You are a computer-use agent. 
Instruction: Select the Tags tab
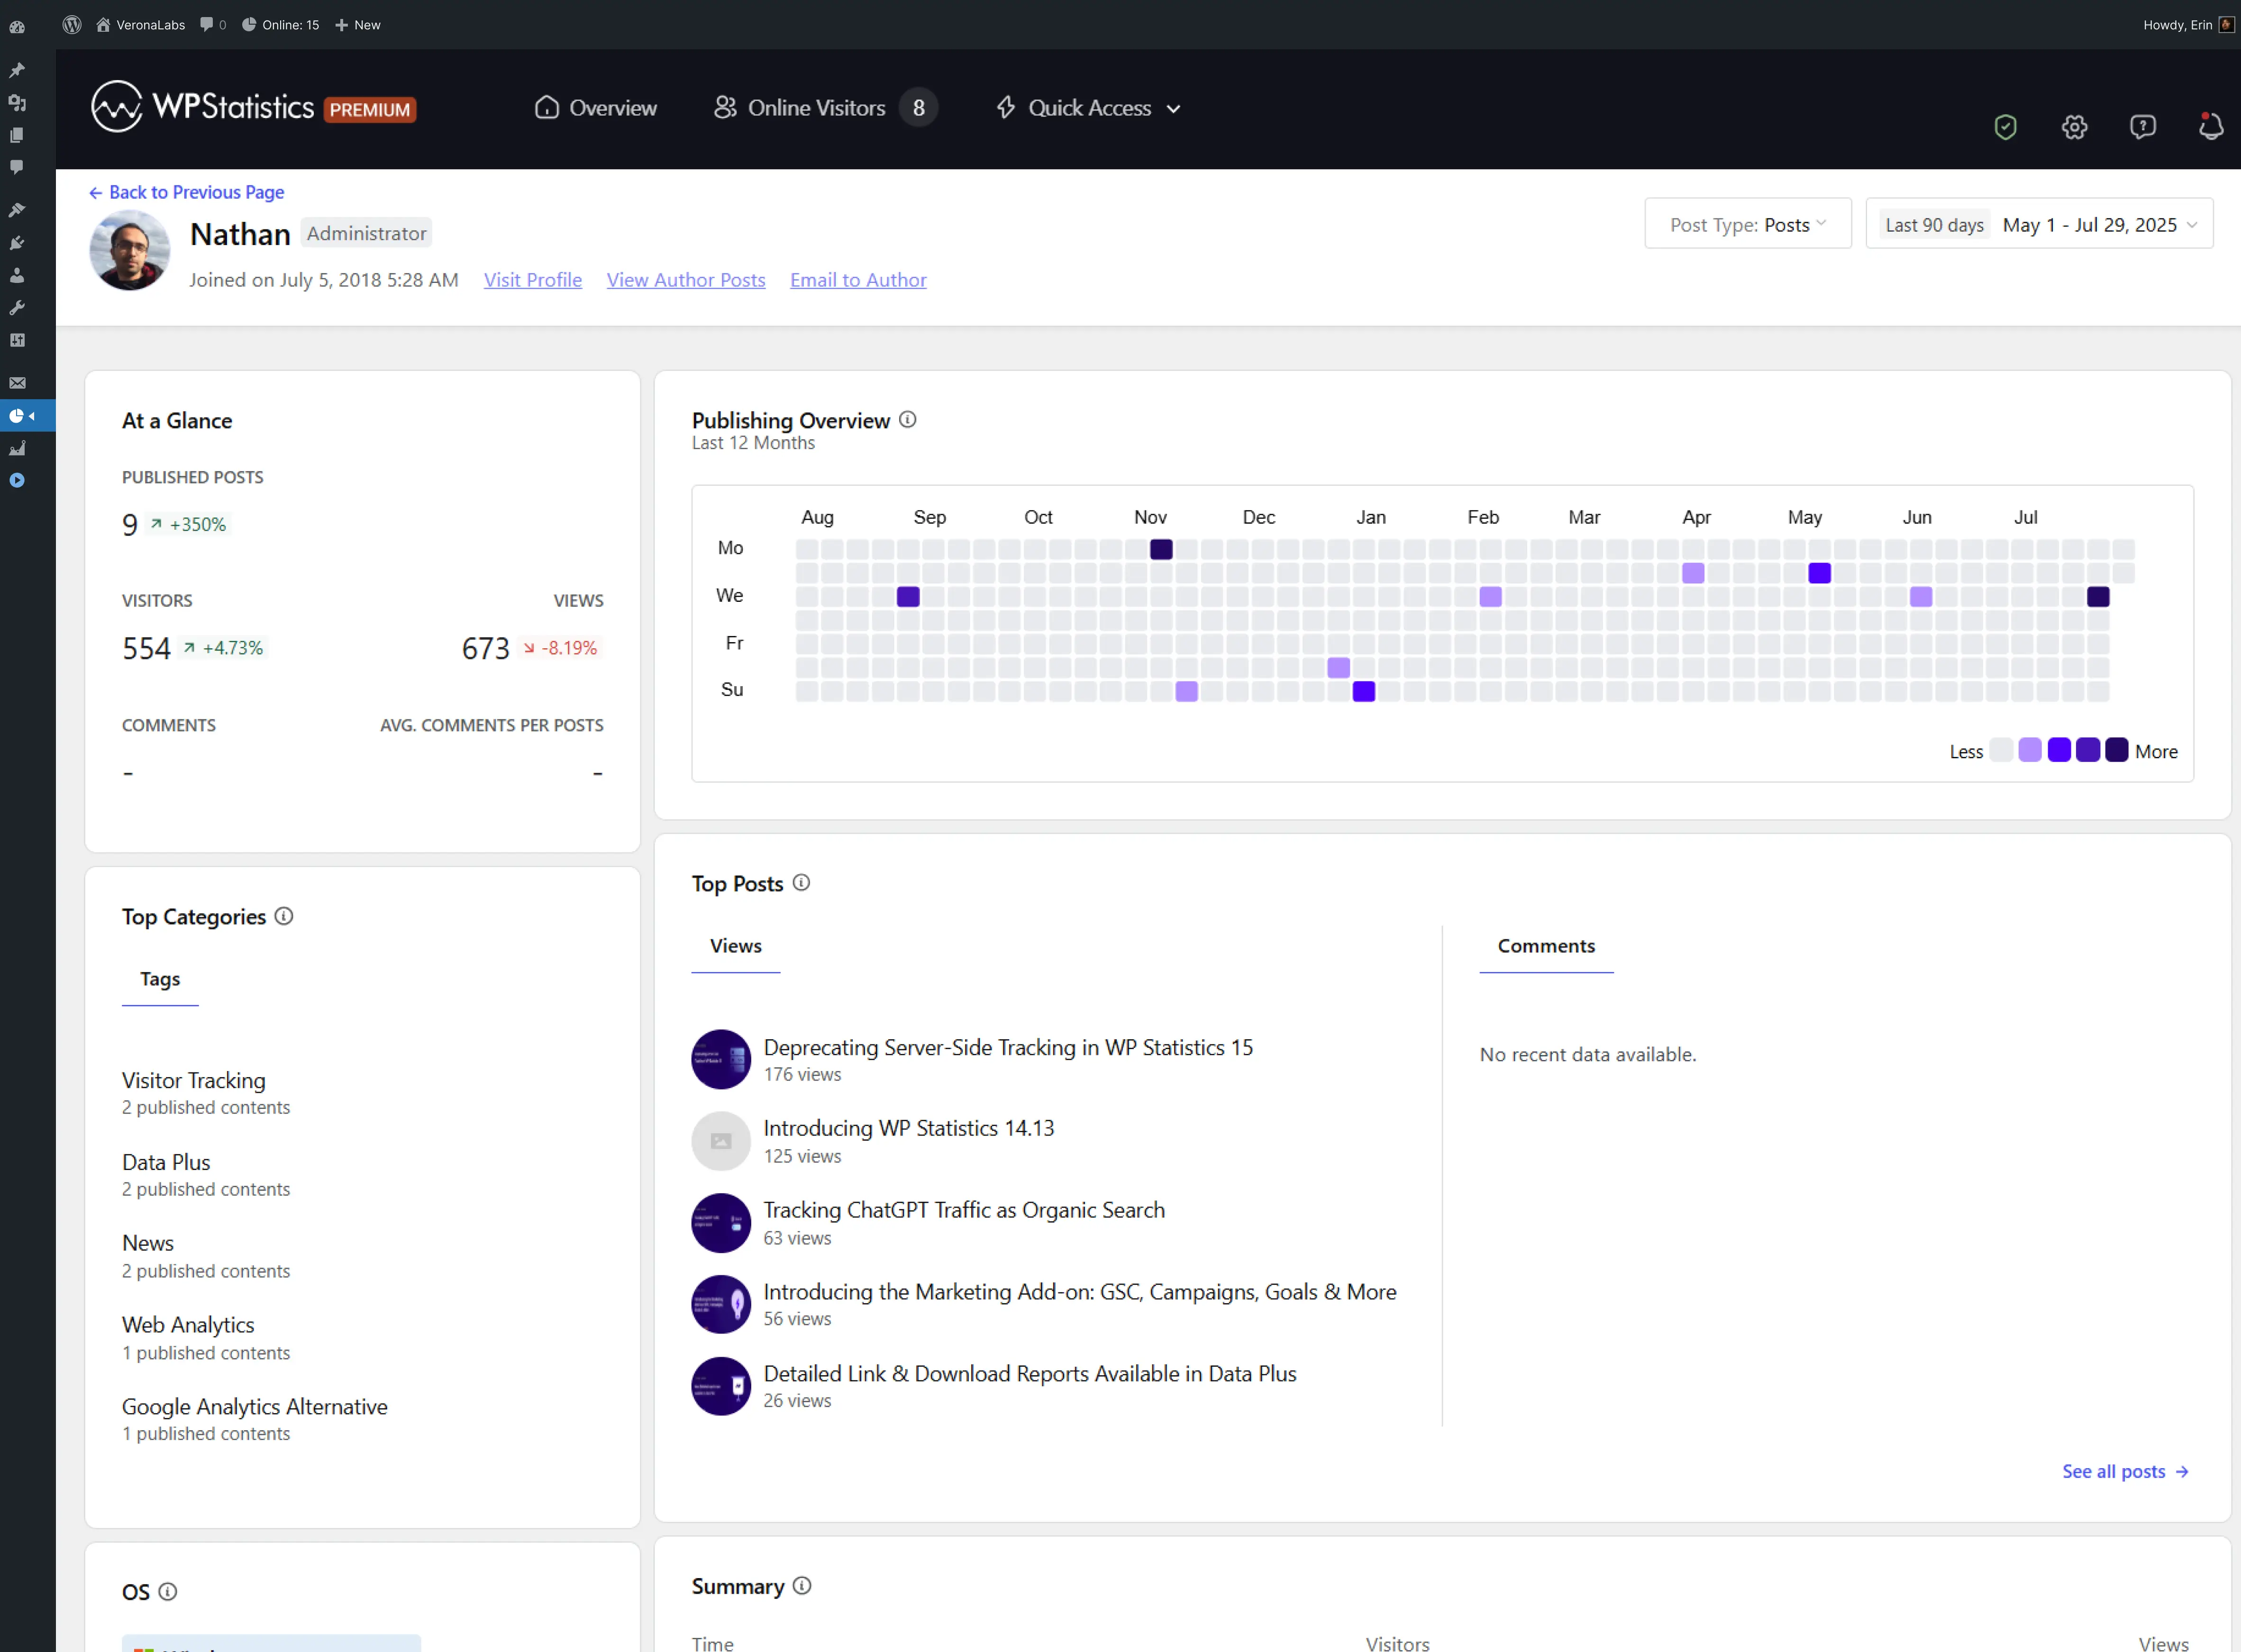[160, 979]
